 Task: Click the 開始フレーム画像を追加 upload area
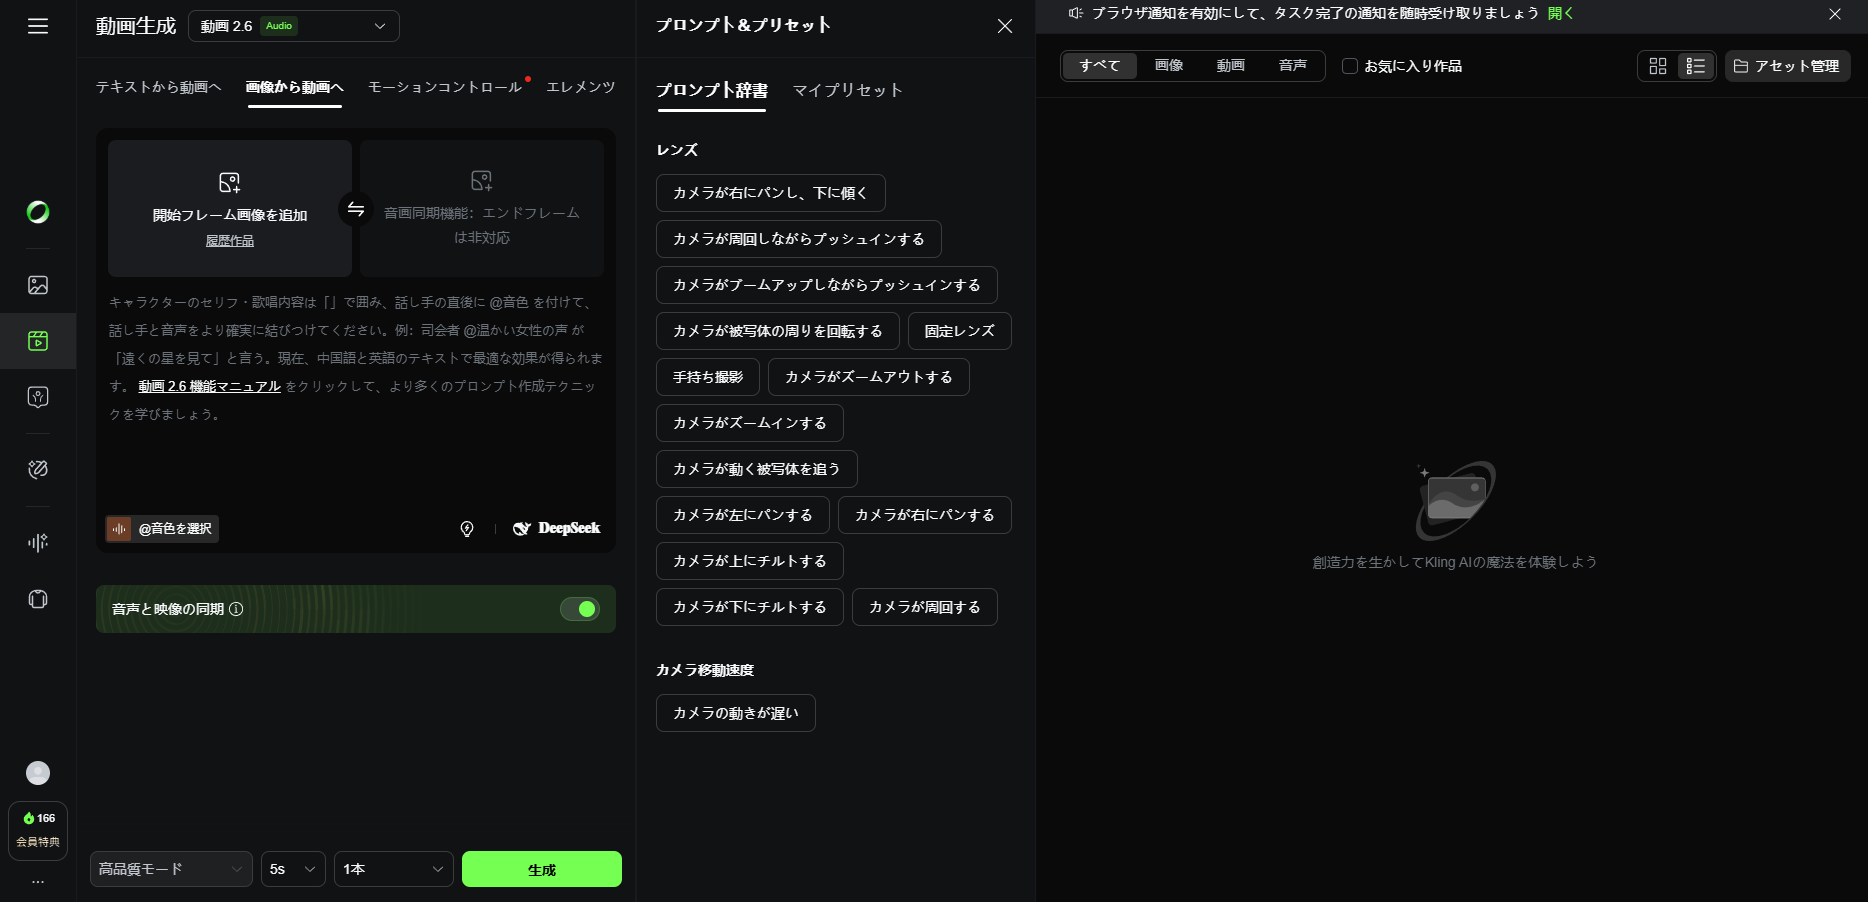click(230, 208)
